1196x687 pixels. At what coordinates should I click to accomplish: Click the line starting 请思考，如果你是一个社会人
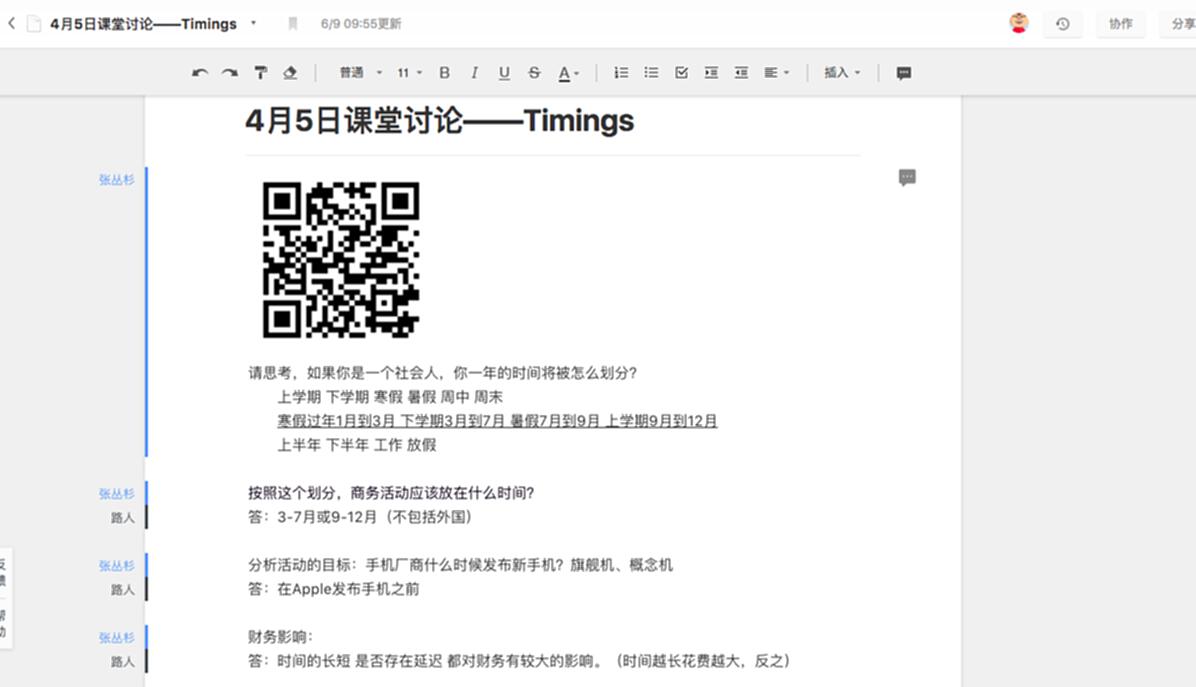[442, 373]
